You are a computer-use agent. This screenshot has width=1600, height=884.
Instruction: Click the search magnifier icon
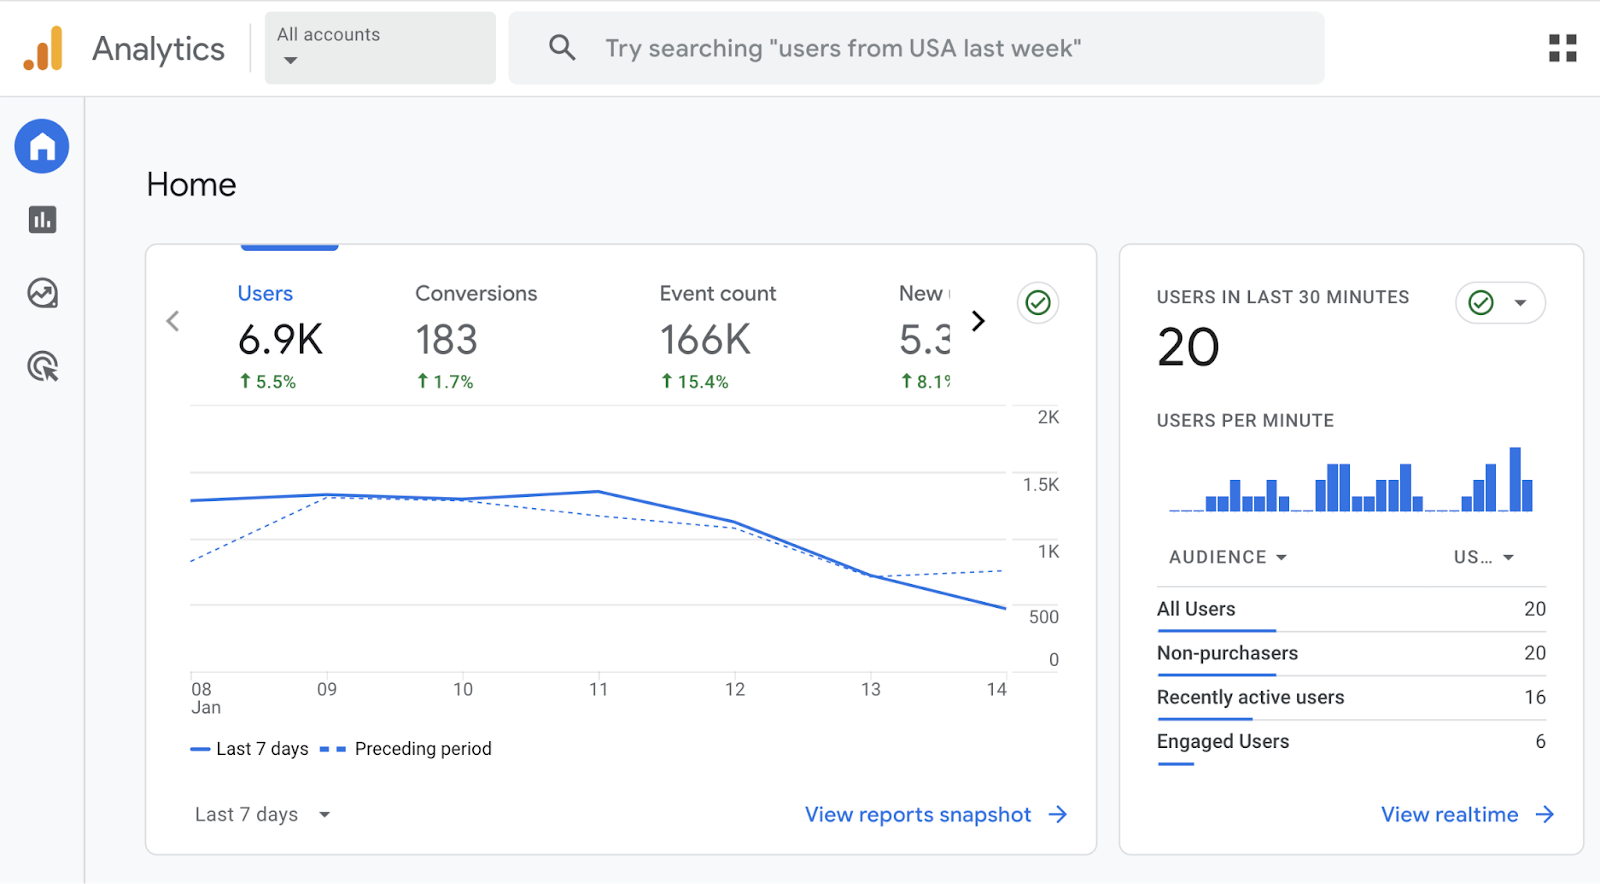562,48
